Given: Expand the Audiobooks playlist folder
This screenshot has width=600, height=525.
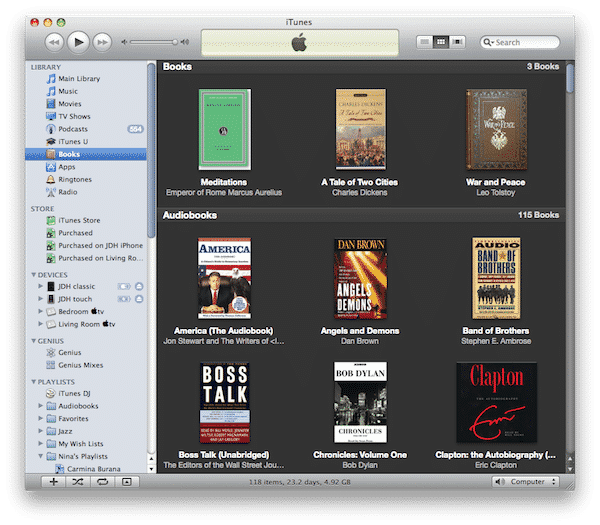Looking at the screenshot, I should pos(41,406).
